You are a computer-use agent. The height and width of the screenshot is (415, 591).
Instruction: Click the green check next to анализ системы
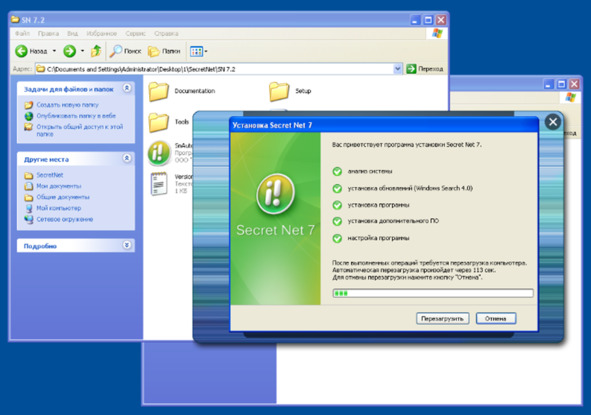(337, 172)
